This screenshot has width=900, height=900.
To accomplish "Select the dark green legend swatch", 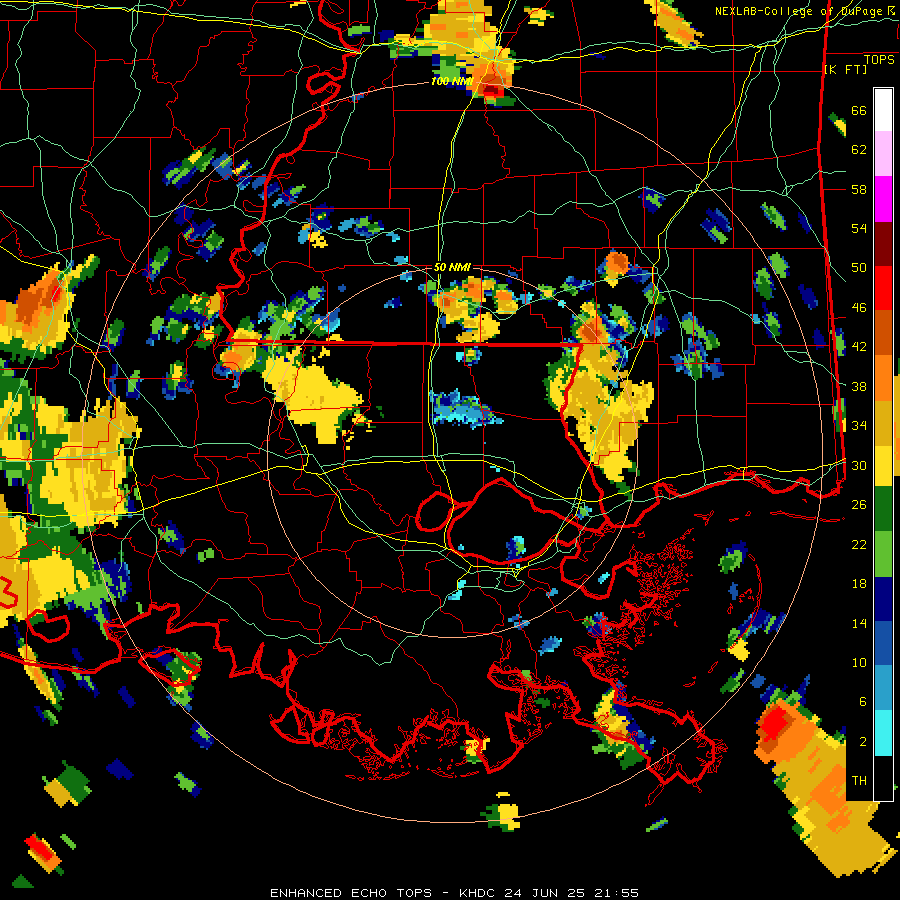I will point(883,509).
